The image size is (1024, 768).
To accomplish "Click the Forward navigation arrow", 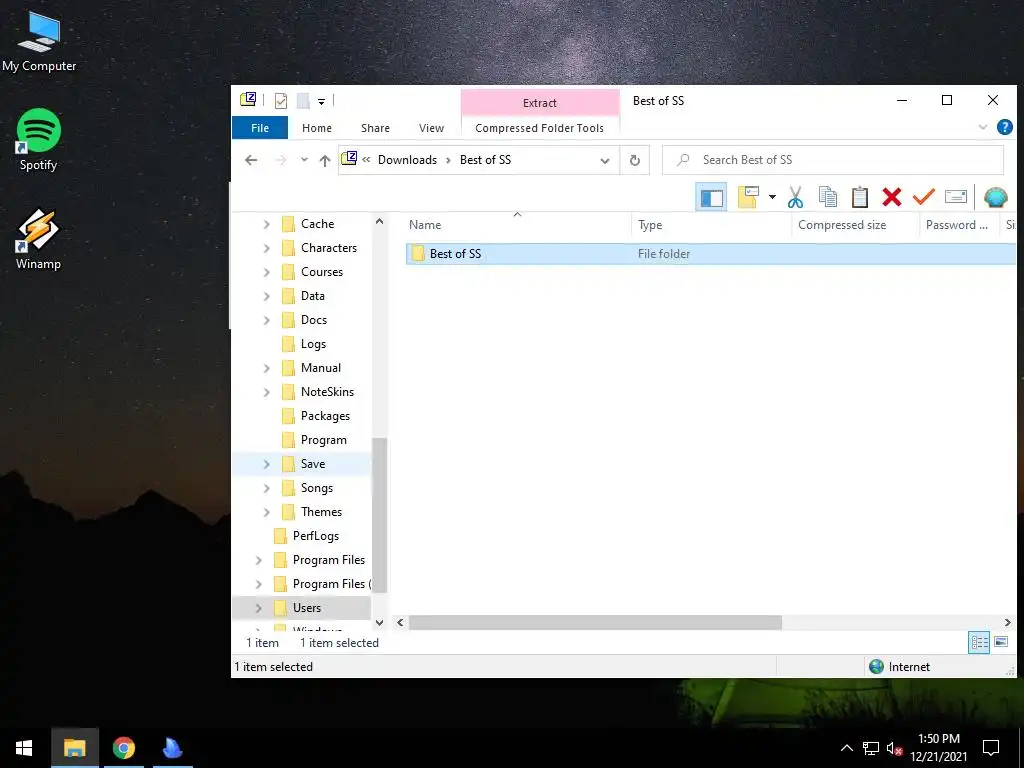I will (x=281, y=160).
